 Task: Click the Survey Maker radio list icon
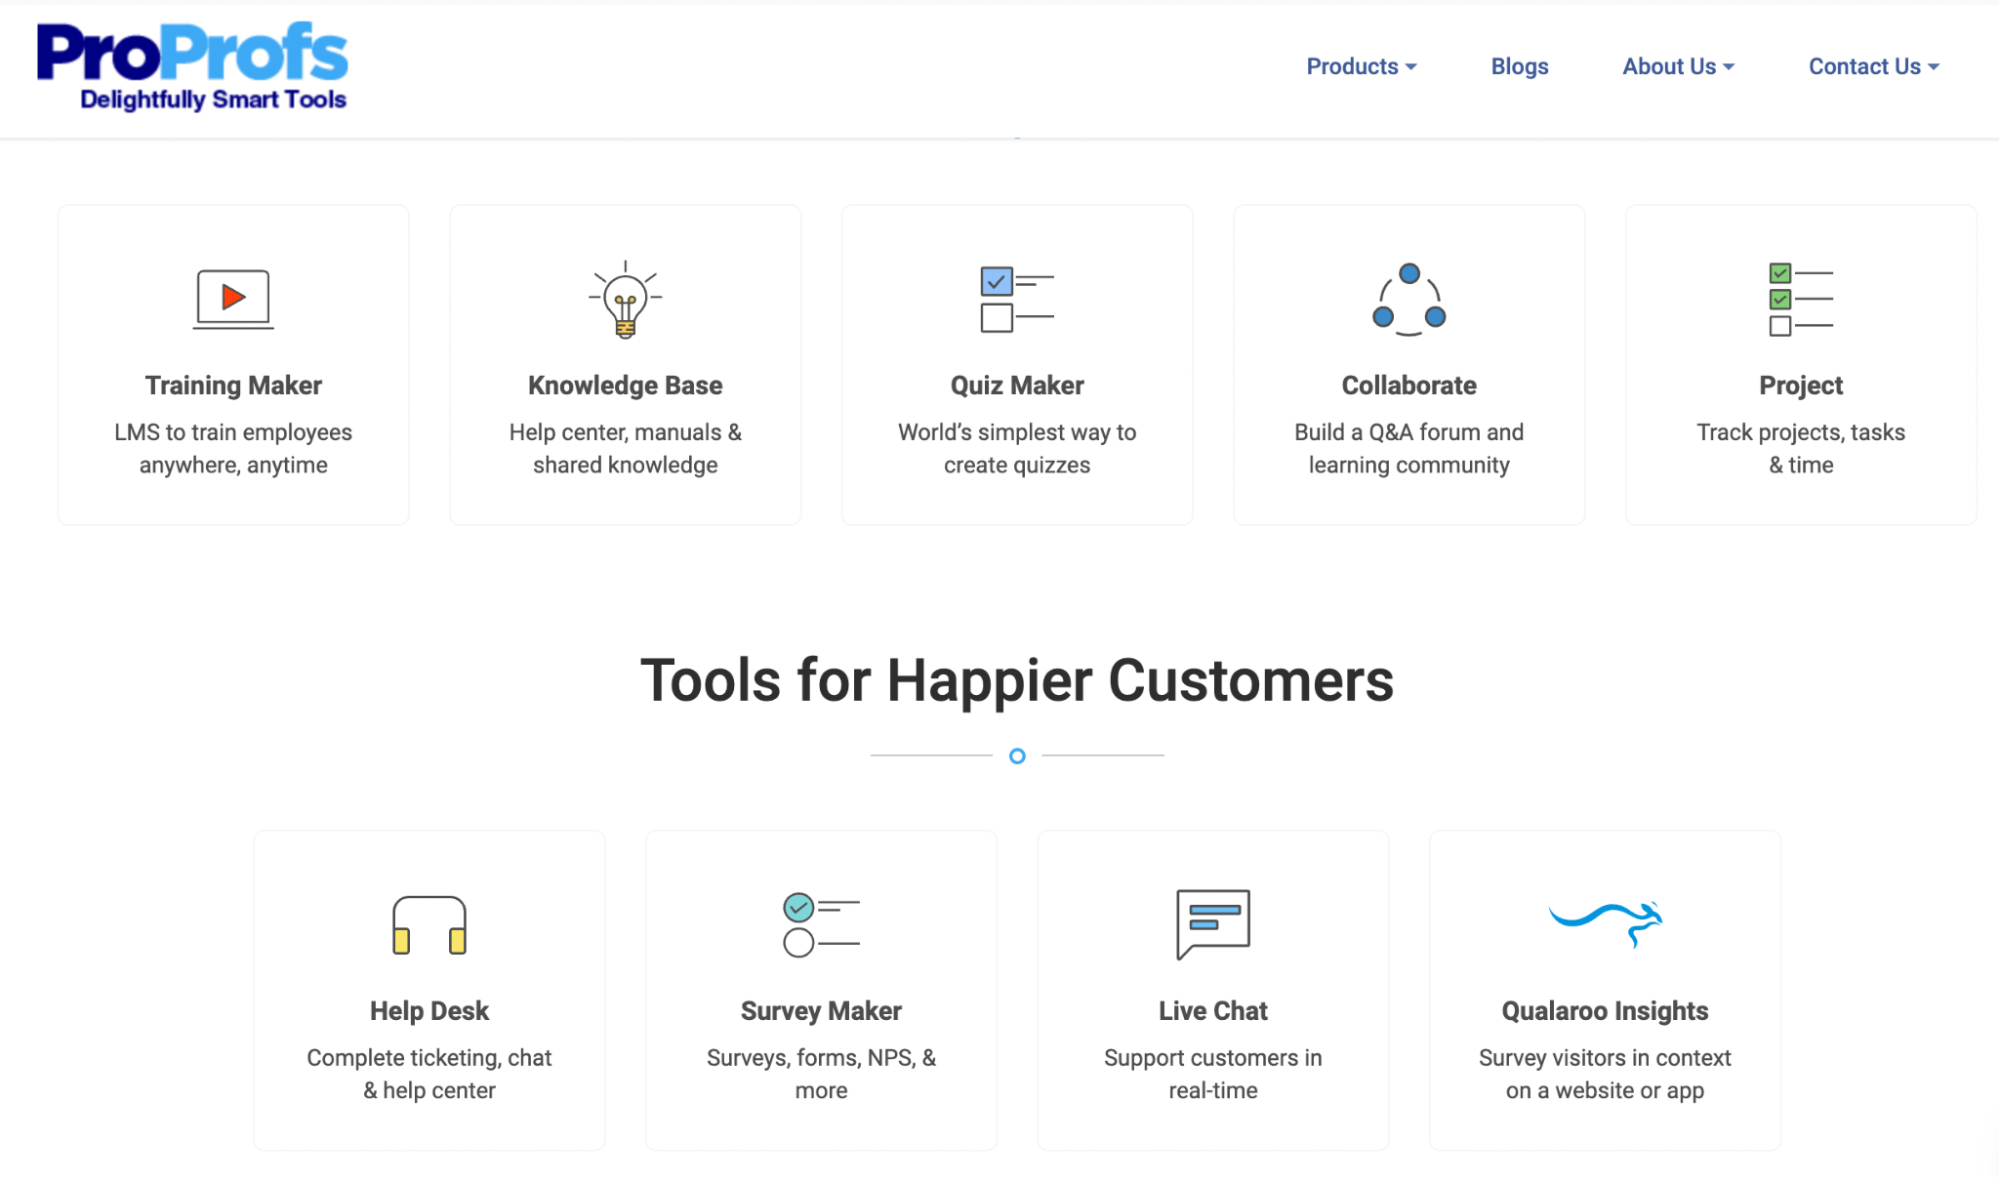[x=821, y=925]
